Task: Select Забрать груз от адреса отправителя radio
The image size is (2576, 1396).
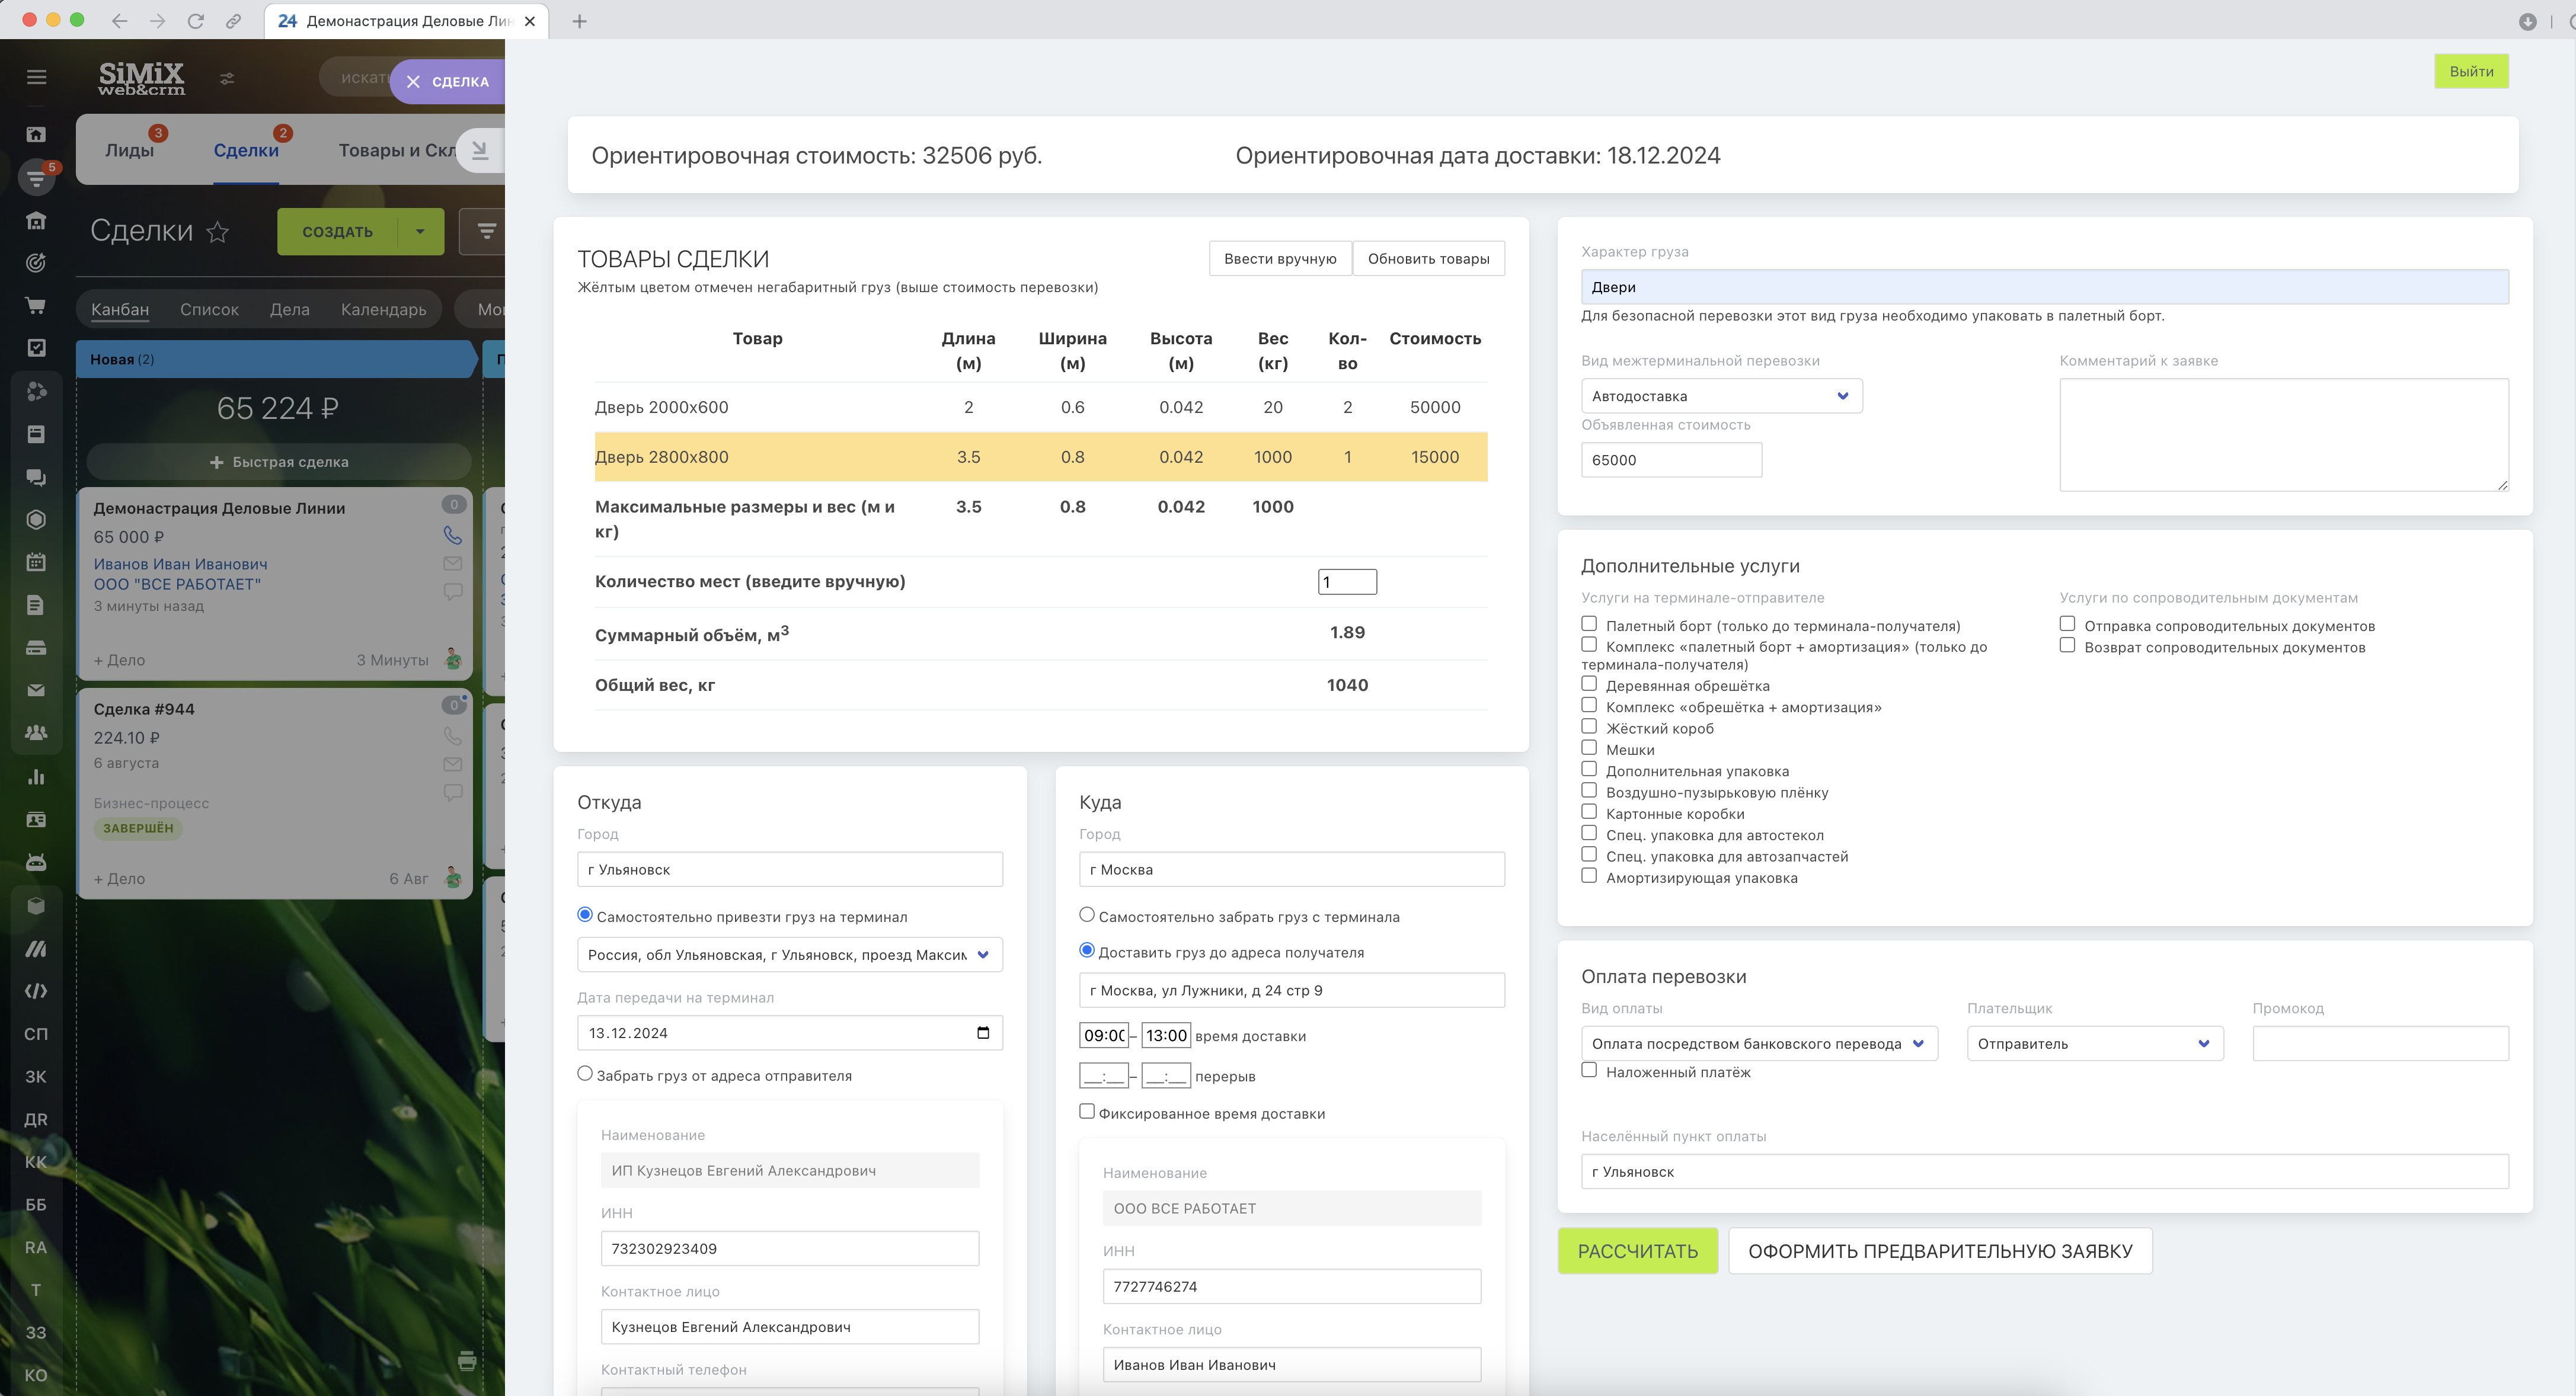Action: pos(585,1074)
